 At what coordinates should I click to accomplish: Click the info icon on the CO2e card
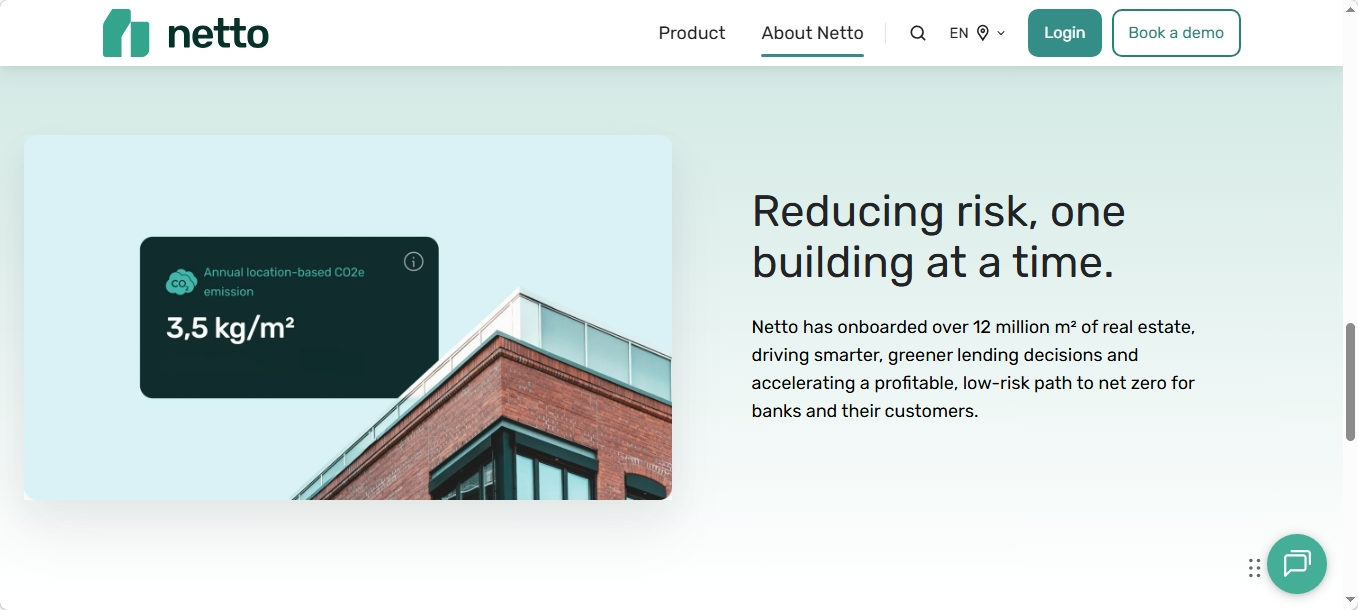(414, 261)
